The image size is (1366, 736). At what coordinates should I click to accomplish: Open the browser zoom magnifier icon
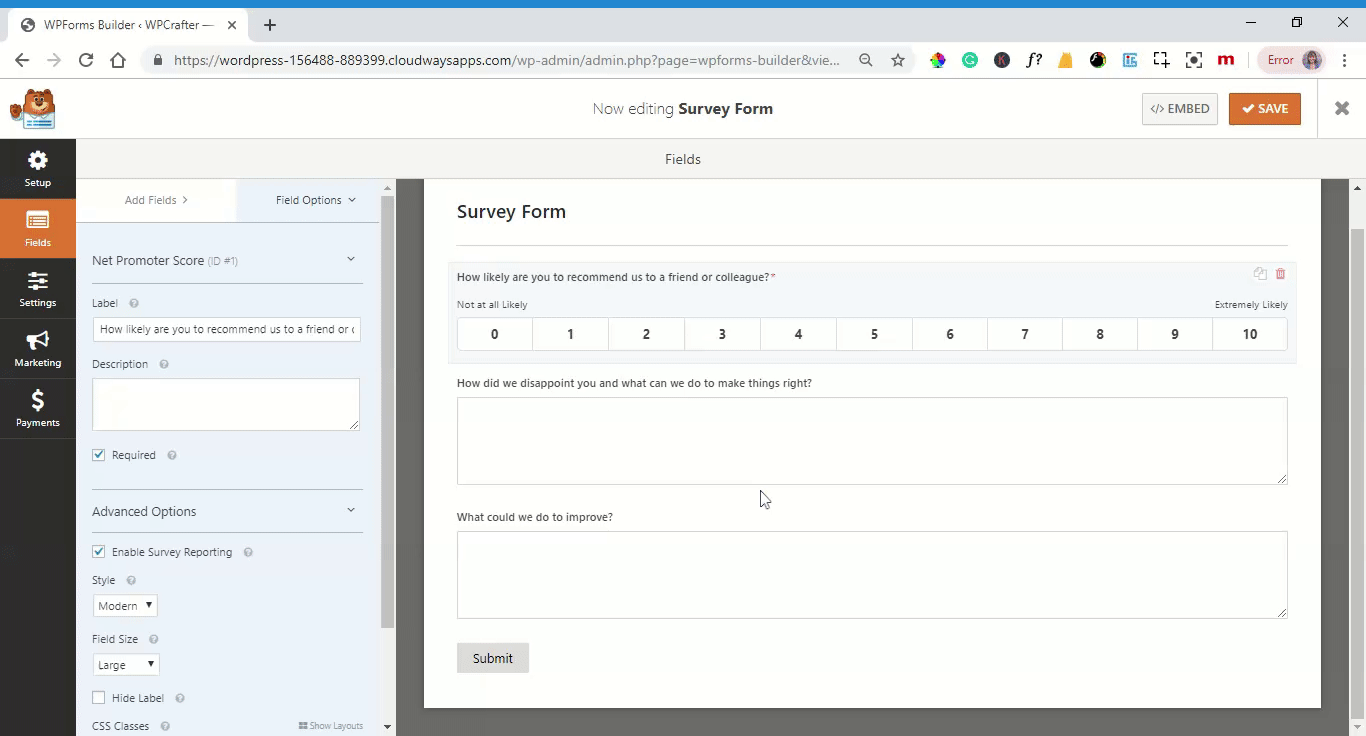[866, 60]
